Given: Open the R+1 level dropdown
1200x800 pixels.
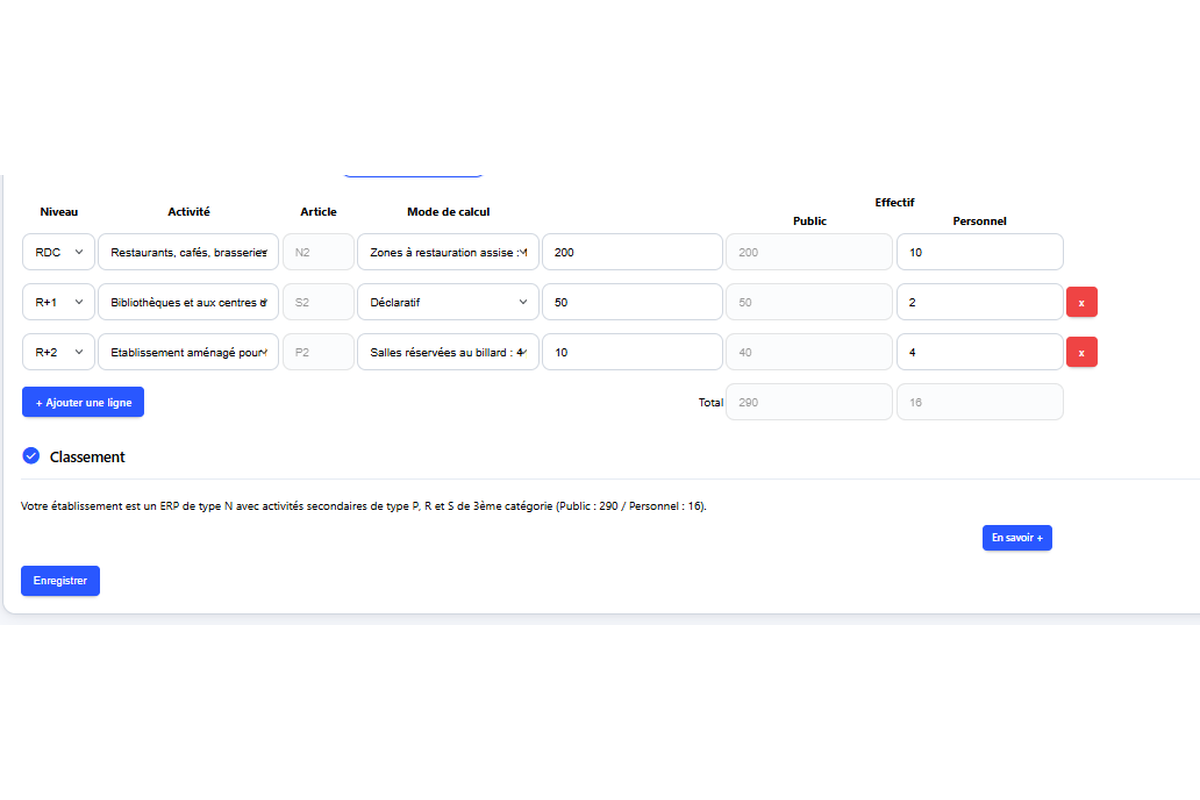Looking at the screenshot, I should pos(59,302).
